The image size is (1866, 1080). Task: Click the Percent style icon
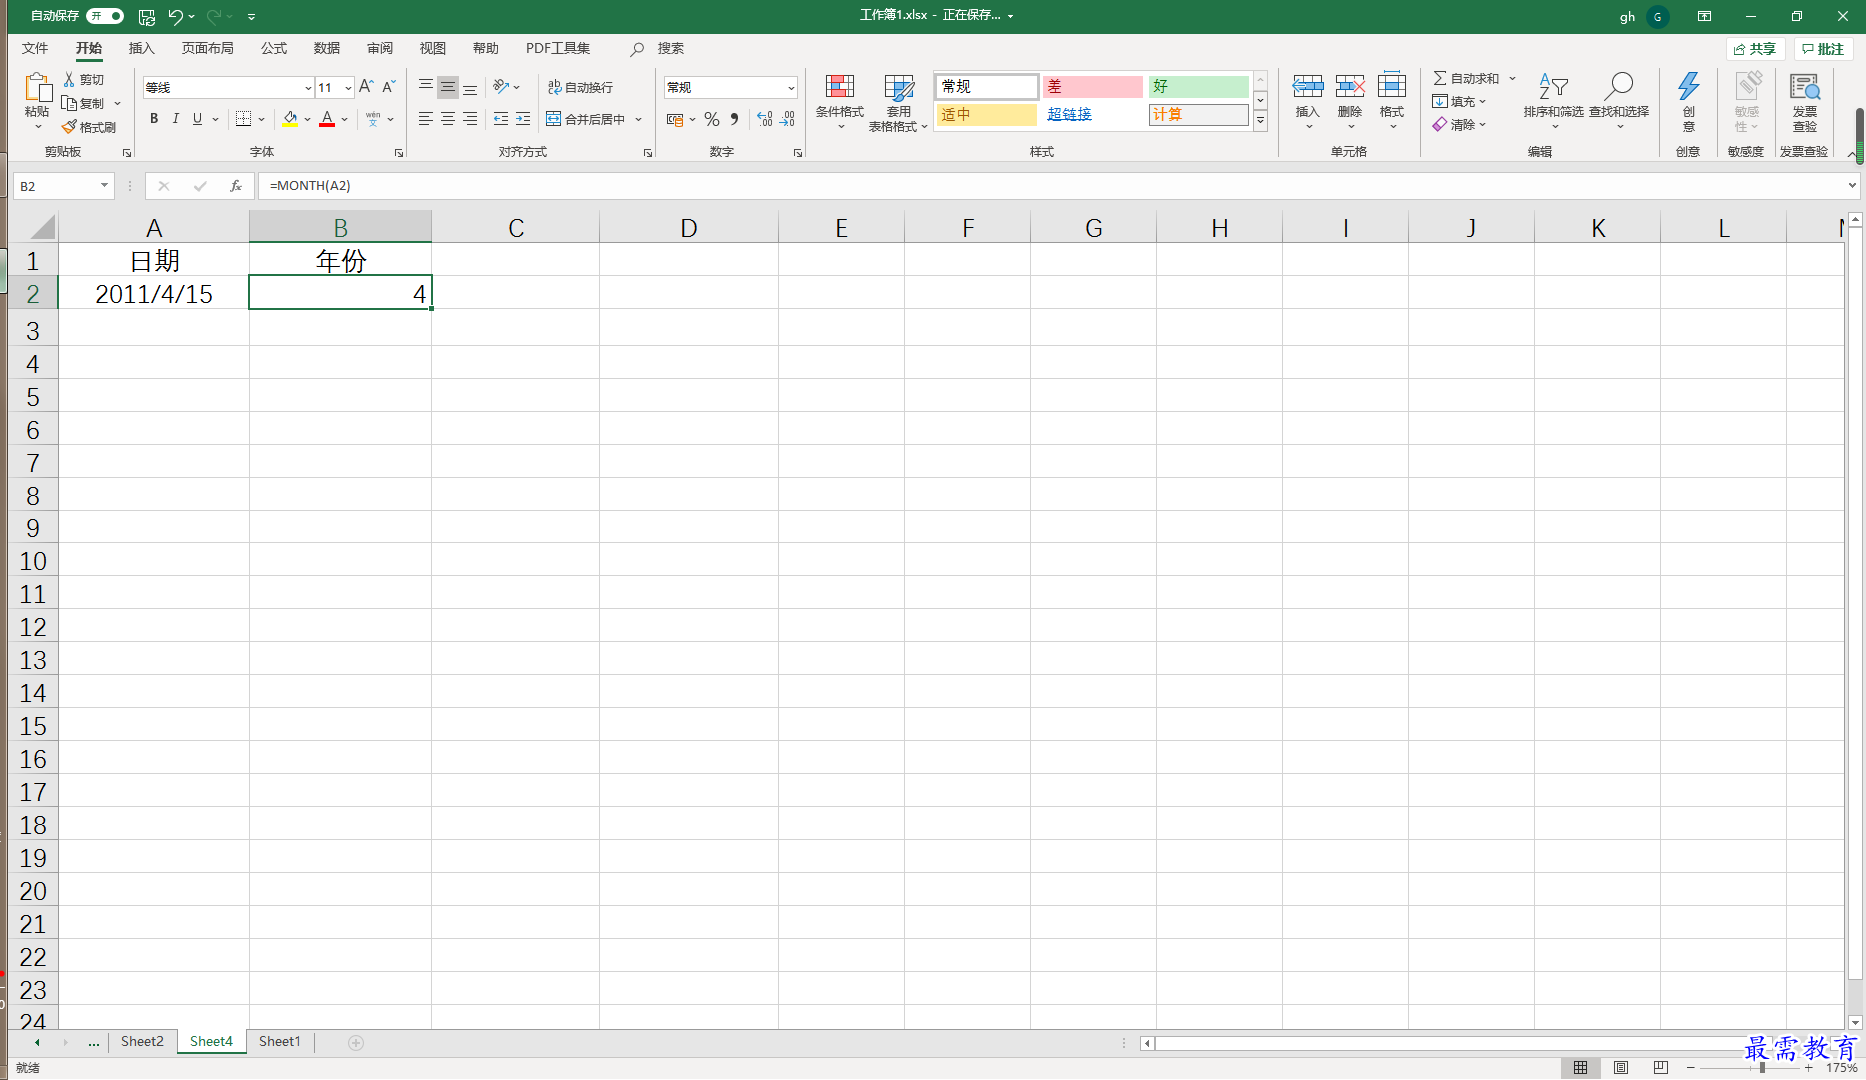point(711,119)
